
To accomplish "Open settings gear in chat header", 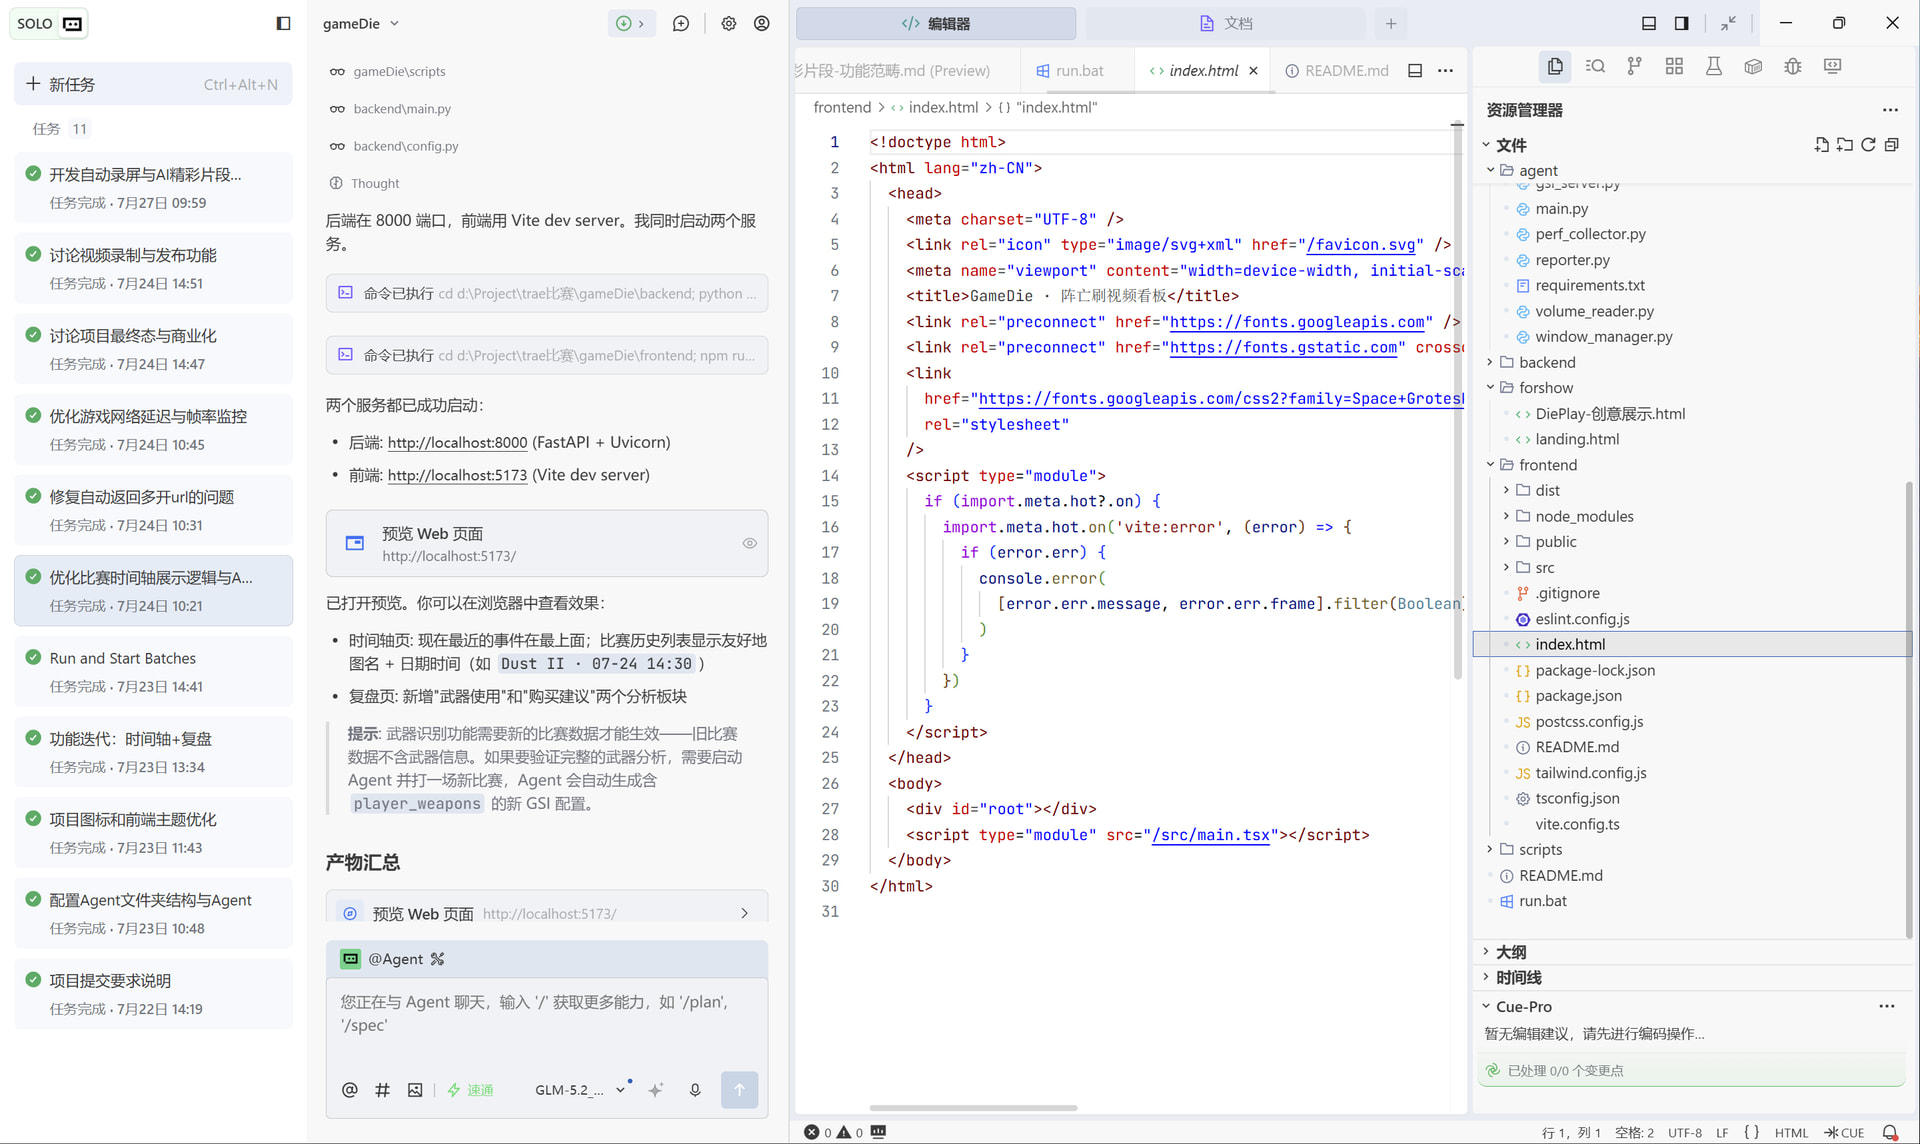I will pyautogui.click(x=729, y=23).
